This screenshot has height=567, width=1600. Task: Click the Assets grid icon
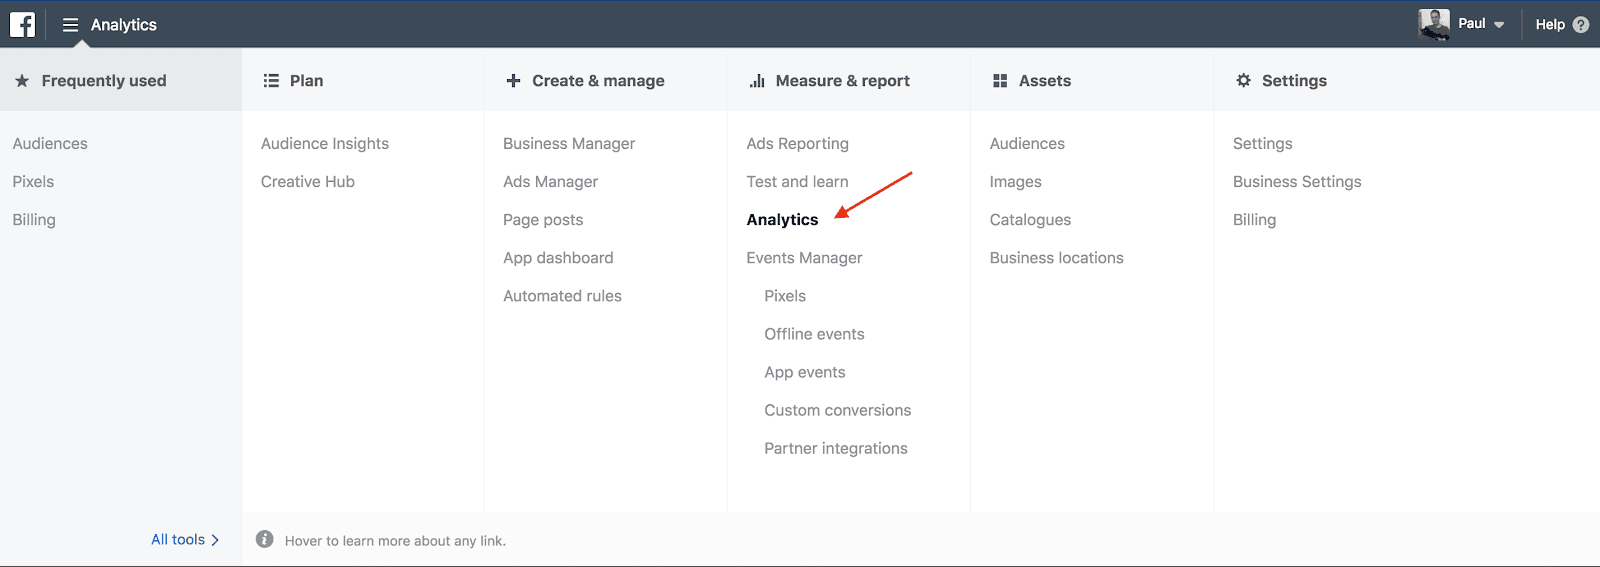1000,81
